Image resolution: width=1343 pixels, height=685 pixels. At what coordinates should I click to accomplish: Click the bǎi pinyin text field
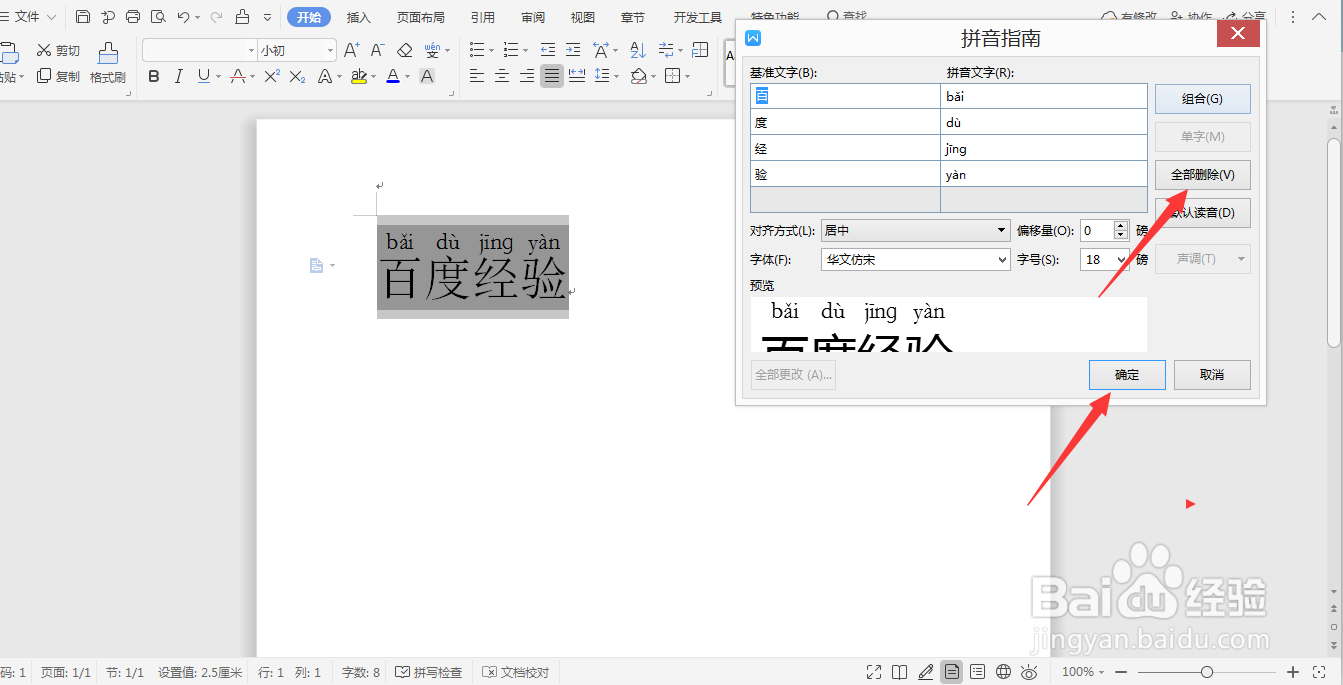tap(1043, 96)
